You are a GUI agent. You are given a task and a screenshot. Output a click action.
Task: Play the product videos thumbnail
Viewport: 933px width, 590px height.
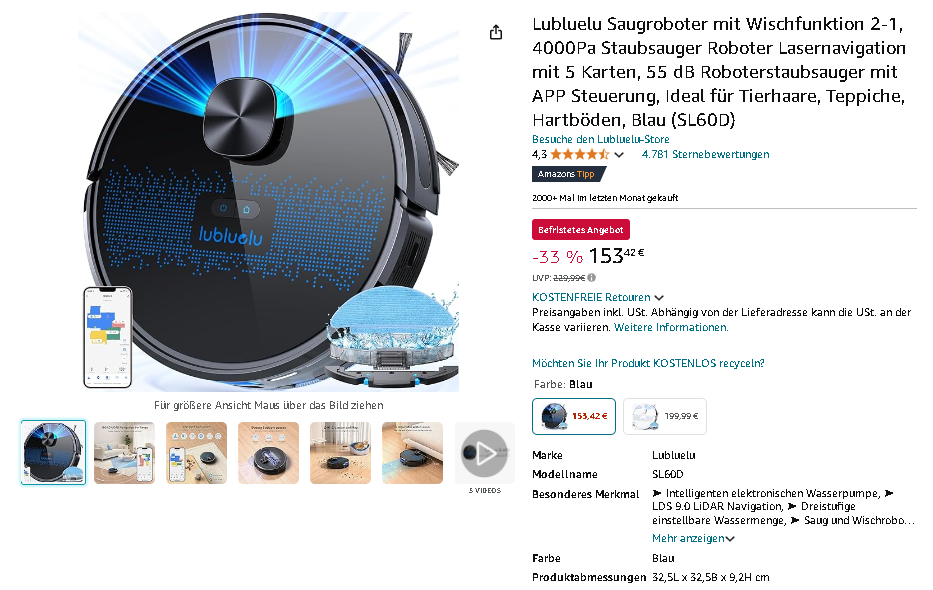click(x=484, y=453)
